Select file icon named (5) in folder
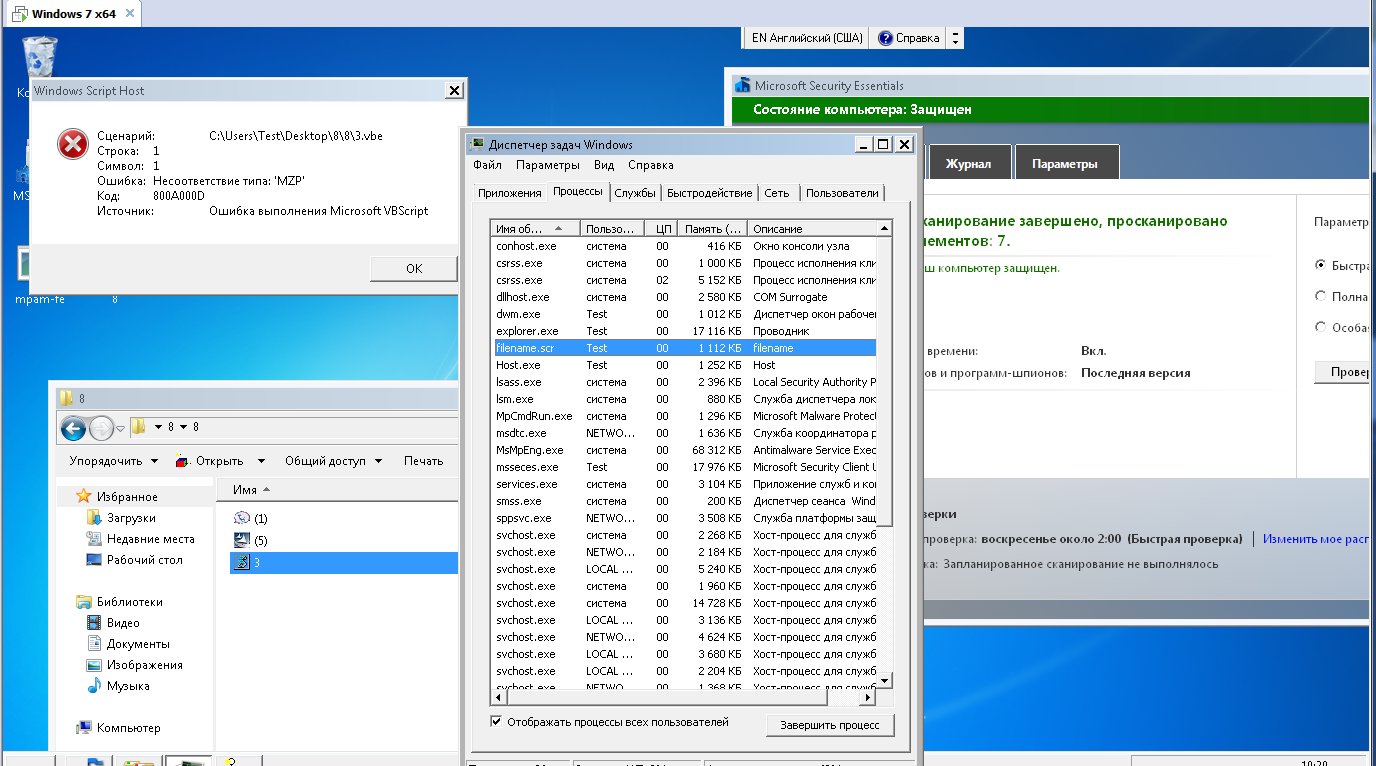1376x766 pixels. [241, 540]
